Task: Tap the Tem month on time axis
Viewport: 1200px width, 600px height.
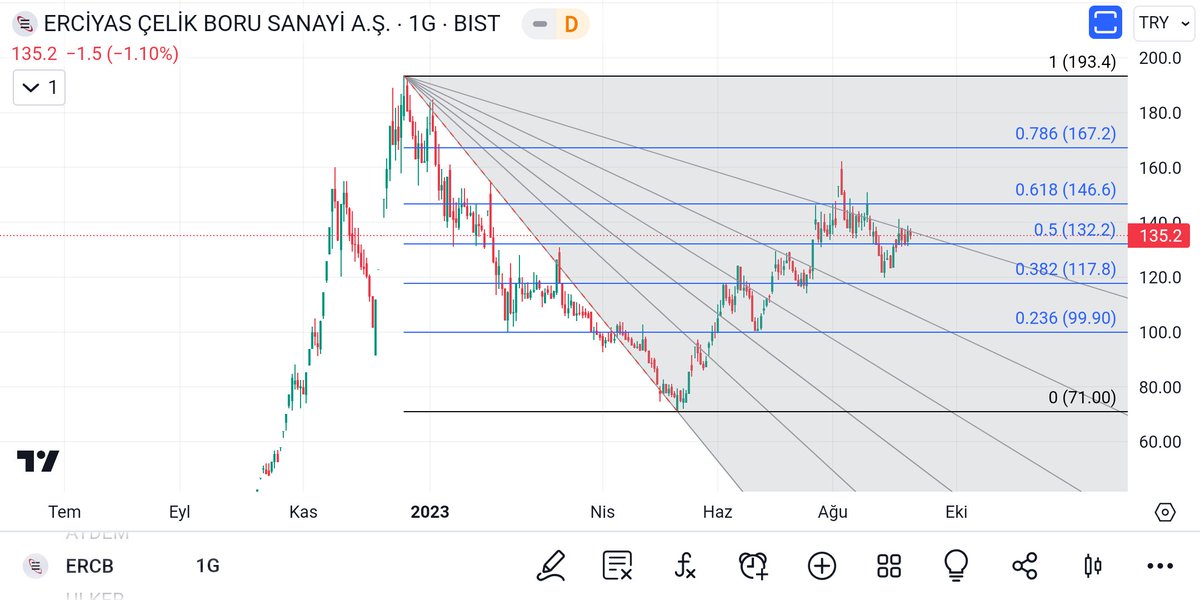Action: coord(65,512)
